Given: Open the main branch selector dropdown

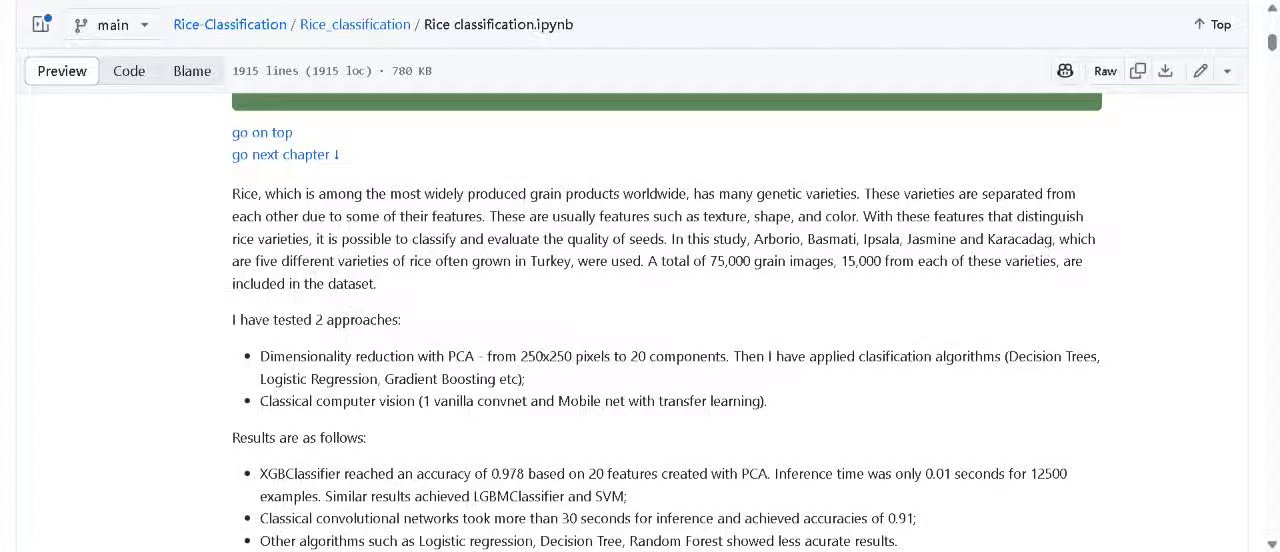Looking at the screenshot, I should click(111, 25).
